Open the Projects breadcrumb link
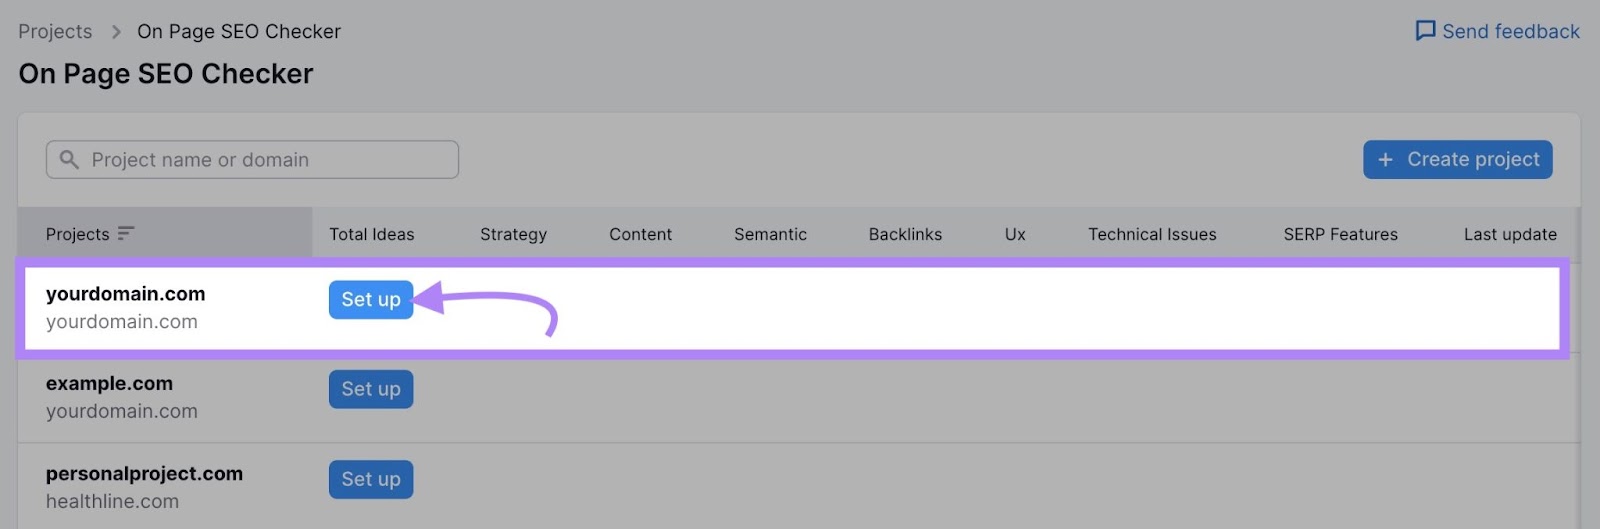The height and width of the screenshot is (529, 1600). (55, 32)
